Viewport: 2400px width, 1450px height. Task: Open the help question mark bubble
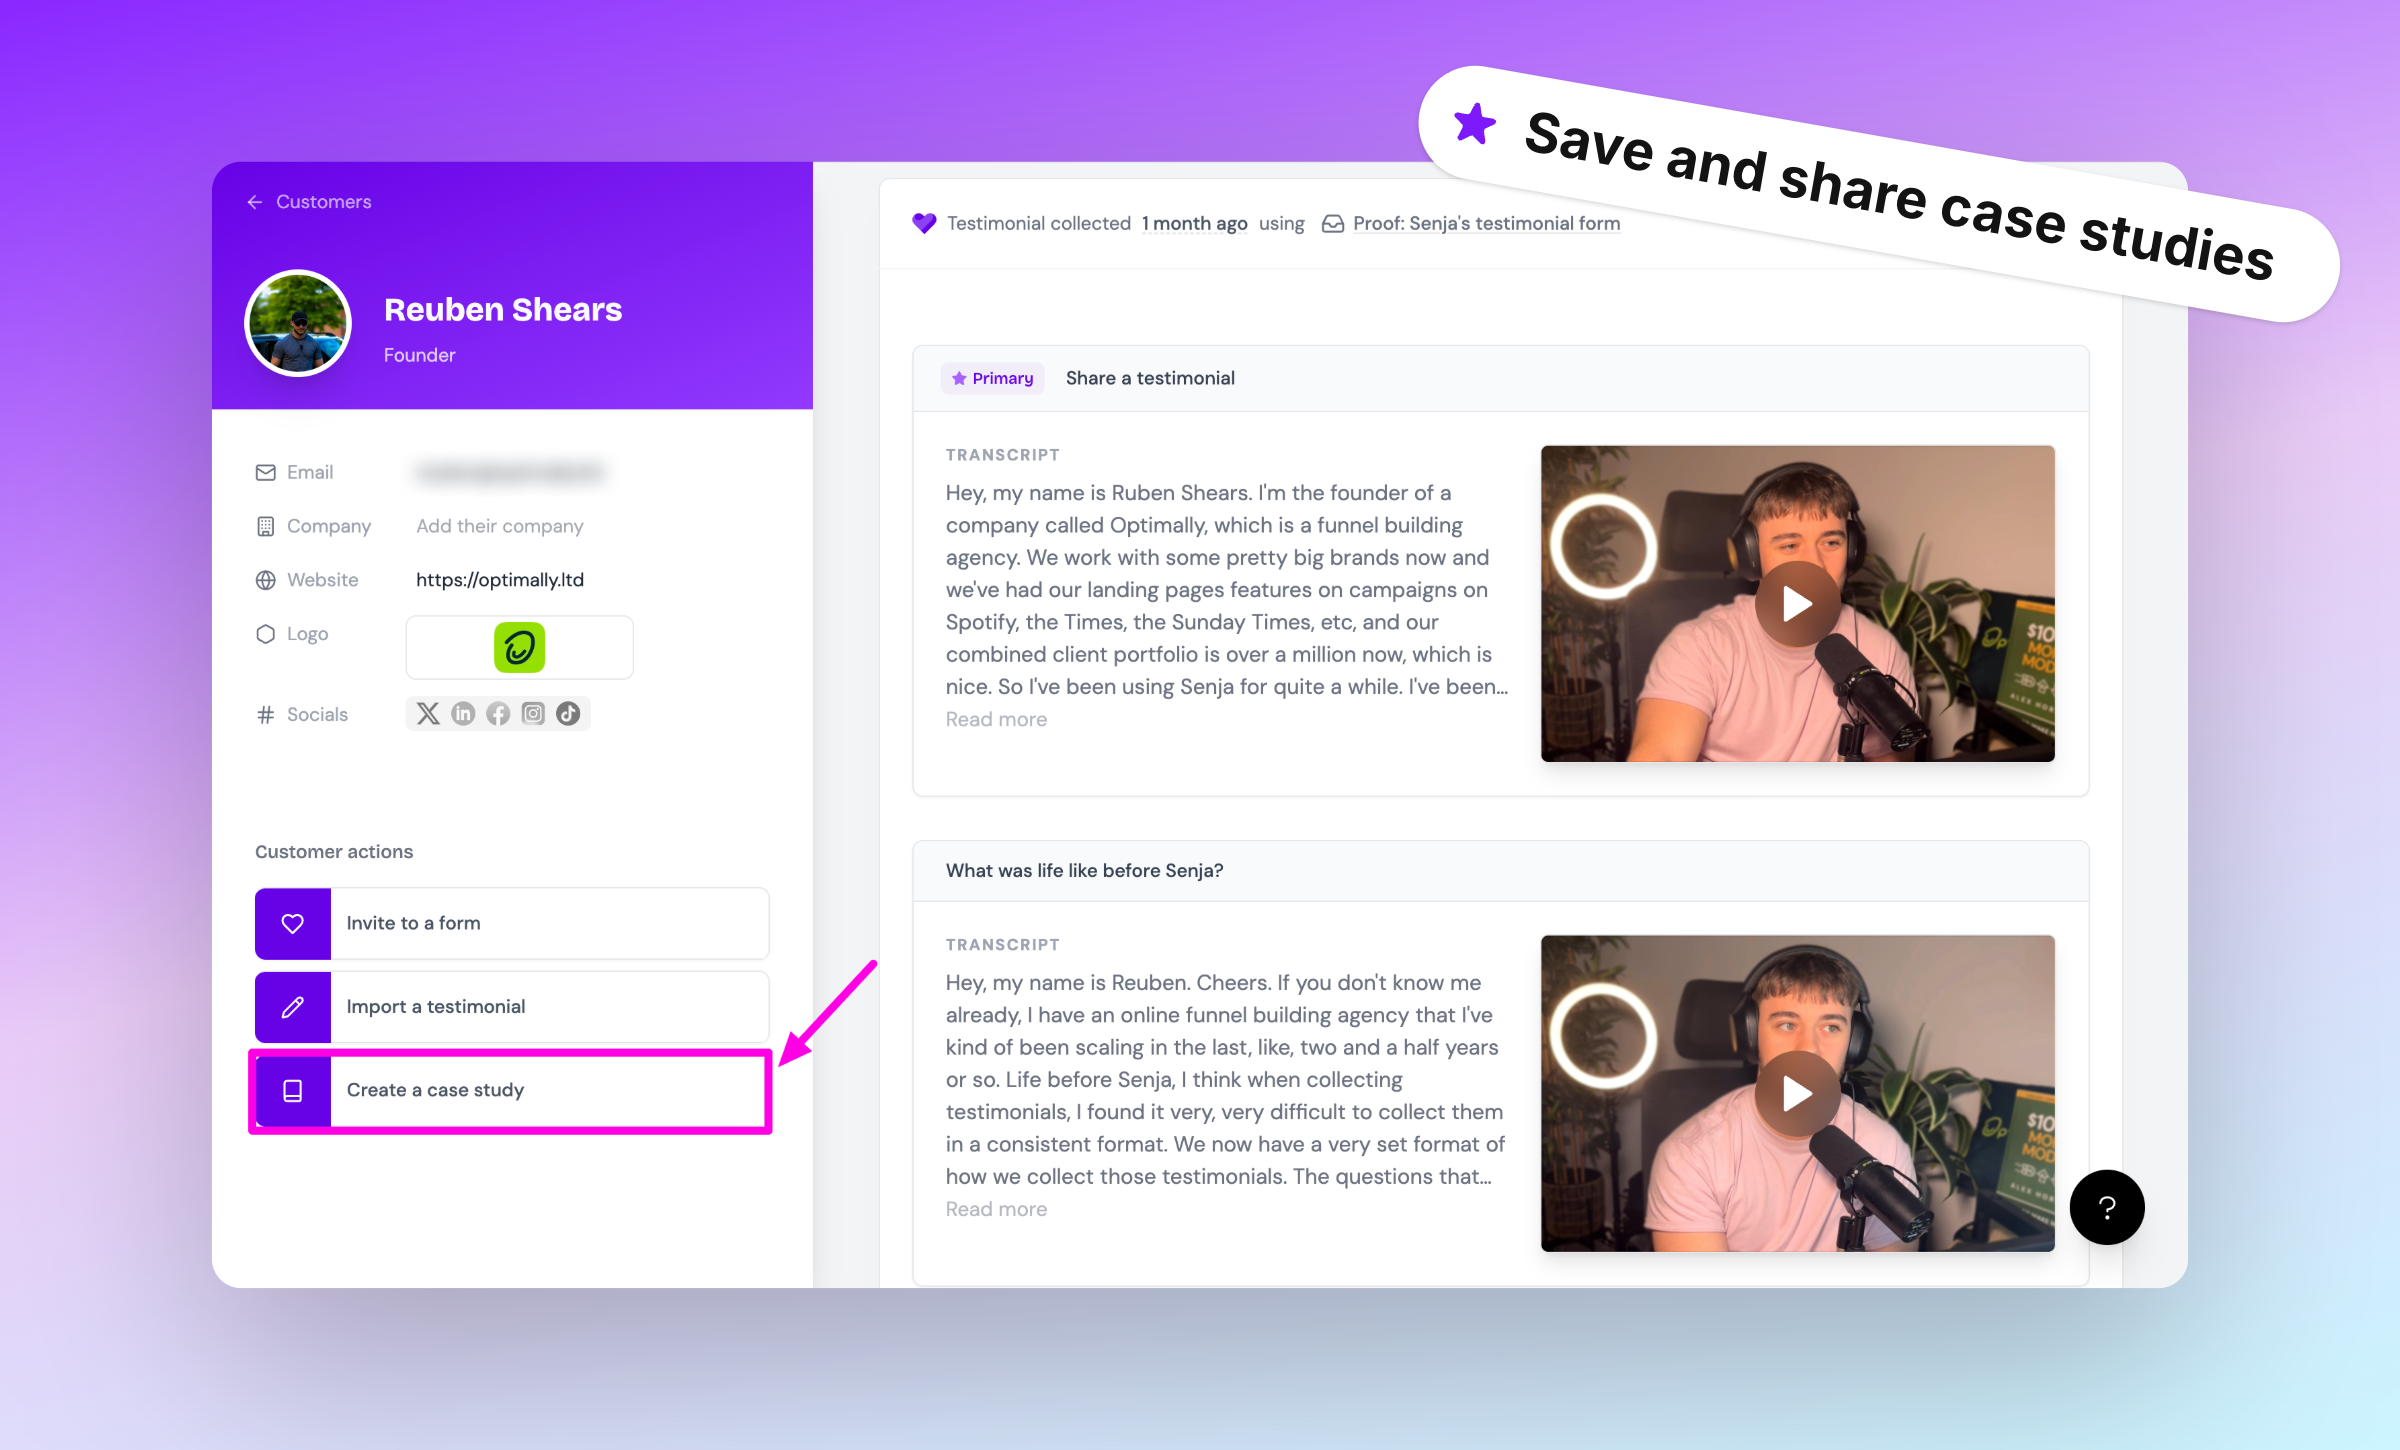pyautogui.click(x=2107, y=1207)
